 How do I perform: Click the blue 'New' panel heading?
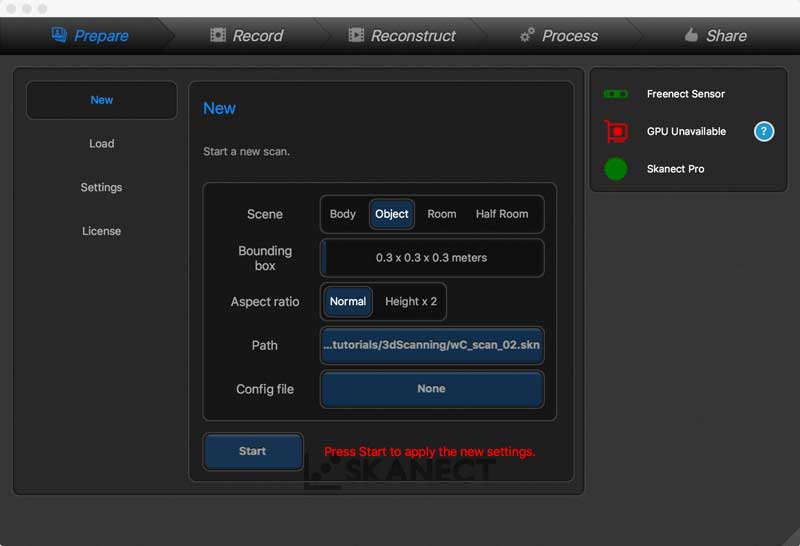(x=219, y=108)
